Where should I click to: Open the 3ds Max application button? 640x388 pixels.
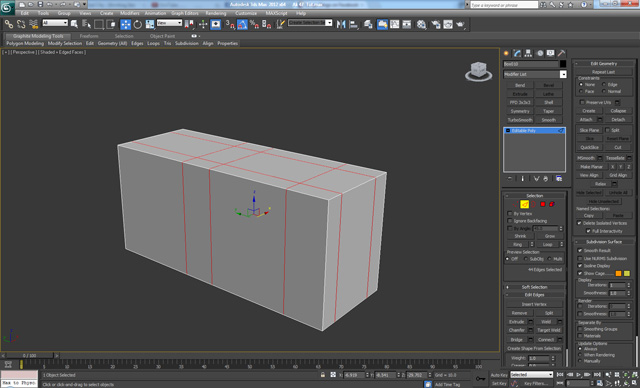(x=7, y=8)
